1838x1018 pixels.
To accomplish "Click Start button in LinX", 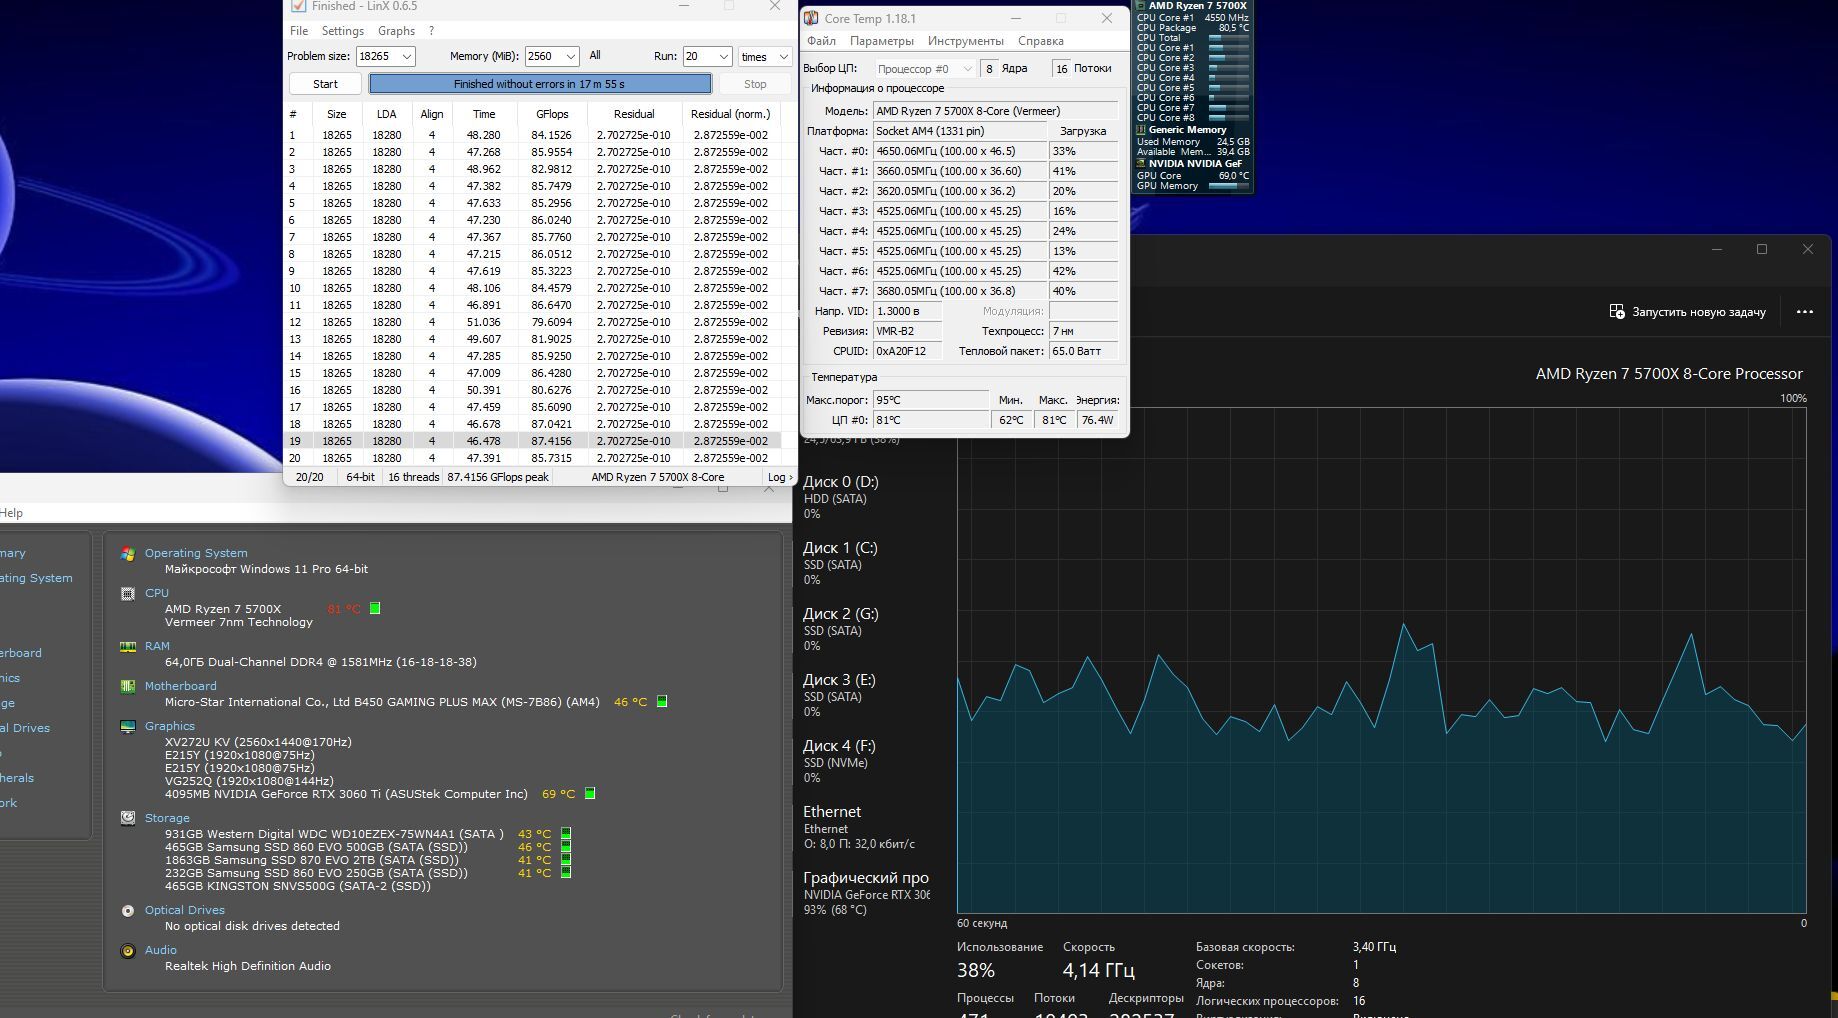I will coord(325,84).
